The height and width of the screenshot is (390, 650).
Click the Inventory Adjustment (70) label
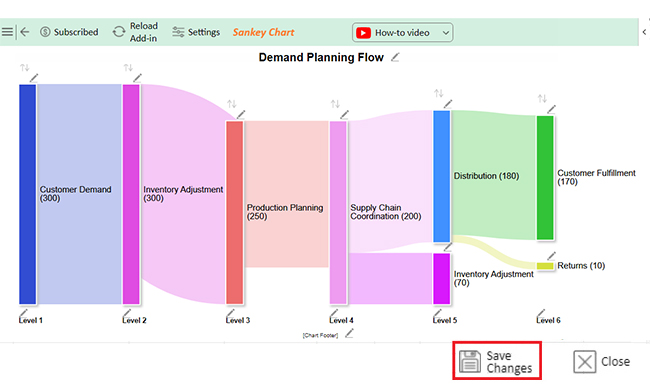493,278
